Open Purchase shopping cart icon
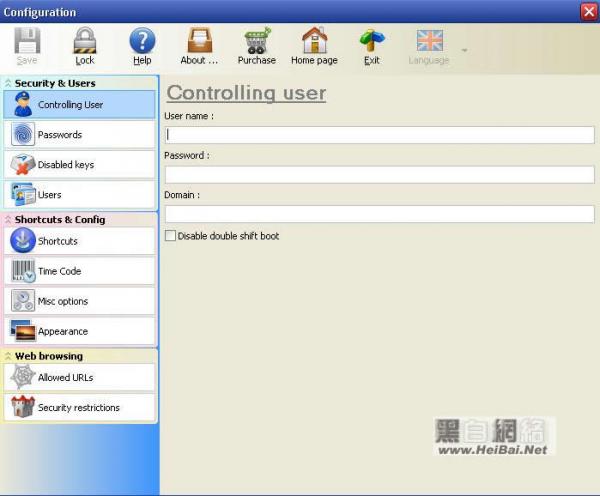Screen dimensions: 600x496 pos(257,42)
